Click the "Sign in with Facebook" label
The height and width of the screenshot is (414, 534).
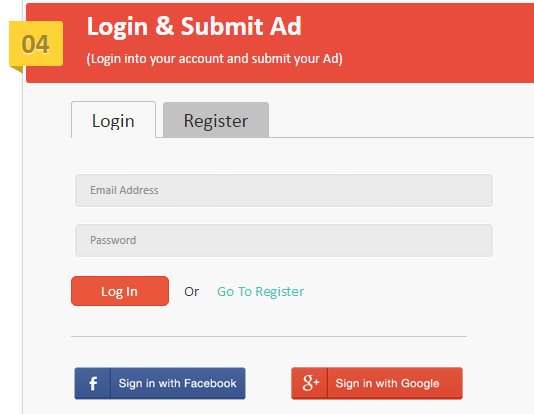pyautogui.click(x=177, y=383)
